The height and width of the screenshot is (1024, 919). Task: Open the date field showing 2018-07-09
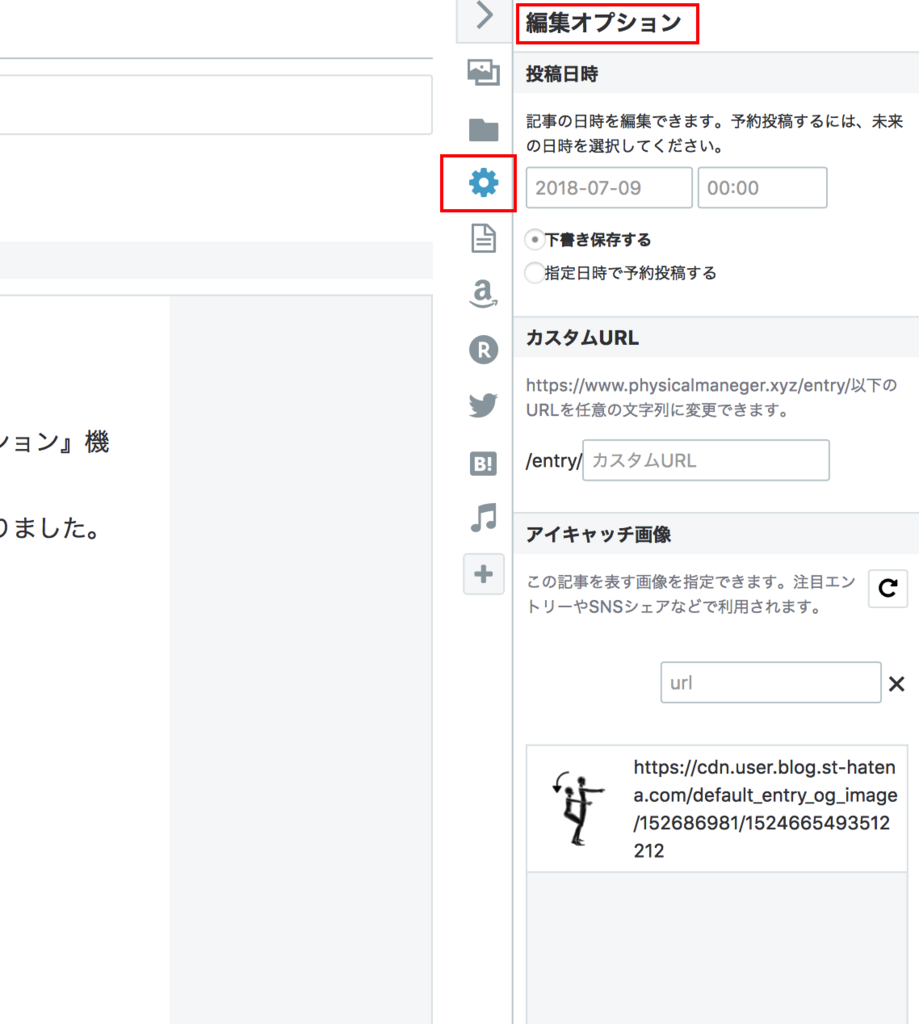(608, 187)
